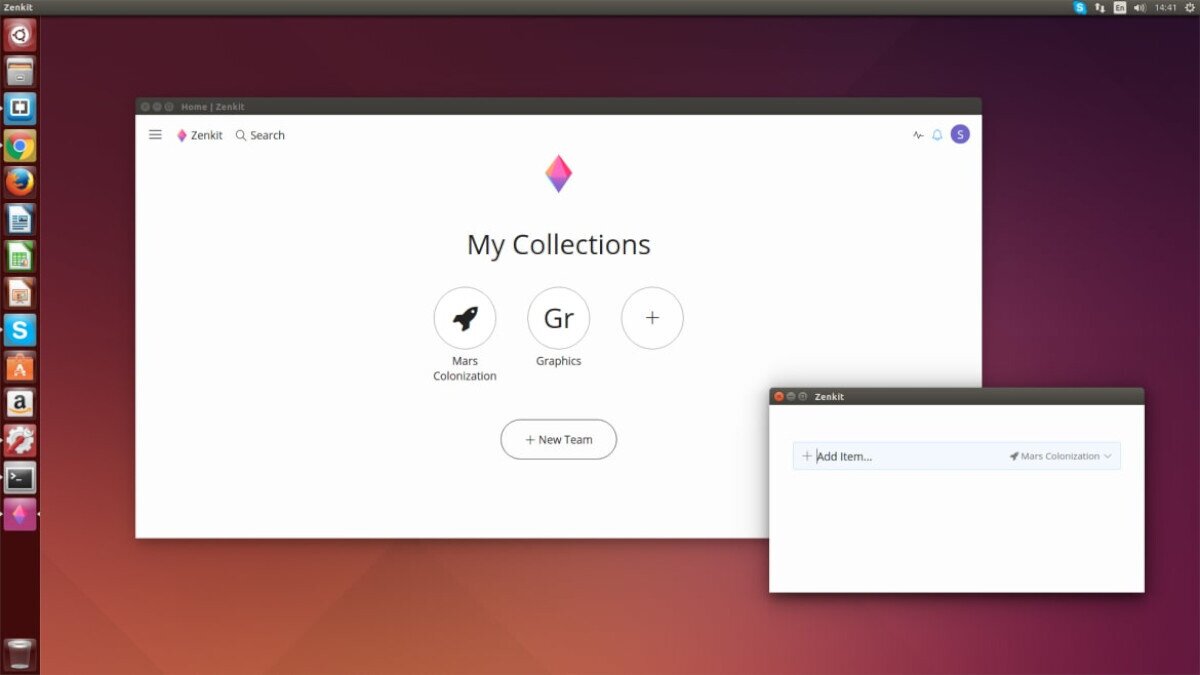Image resolution: width=1200 pixels, height=675 pixels.
Task: Open the Graphics collection circle
Action: tap(558, 318)
